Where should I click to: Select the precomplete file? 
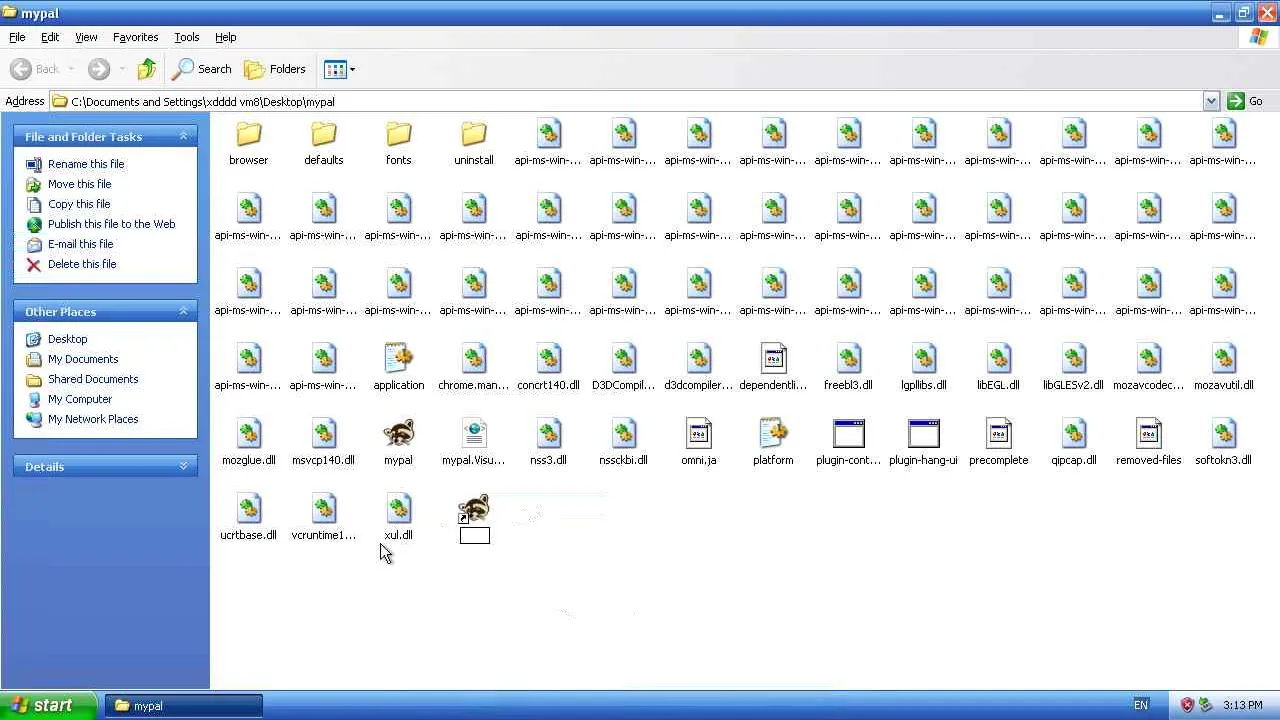pos(998,443)
